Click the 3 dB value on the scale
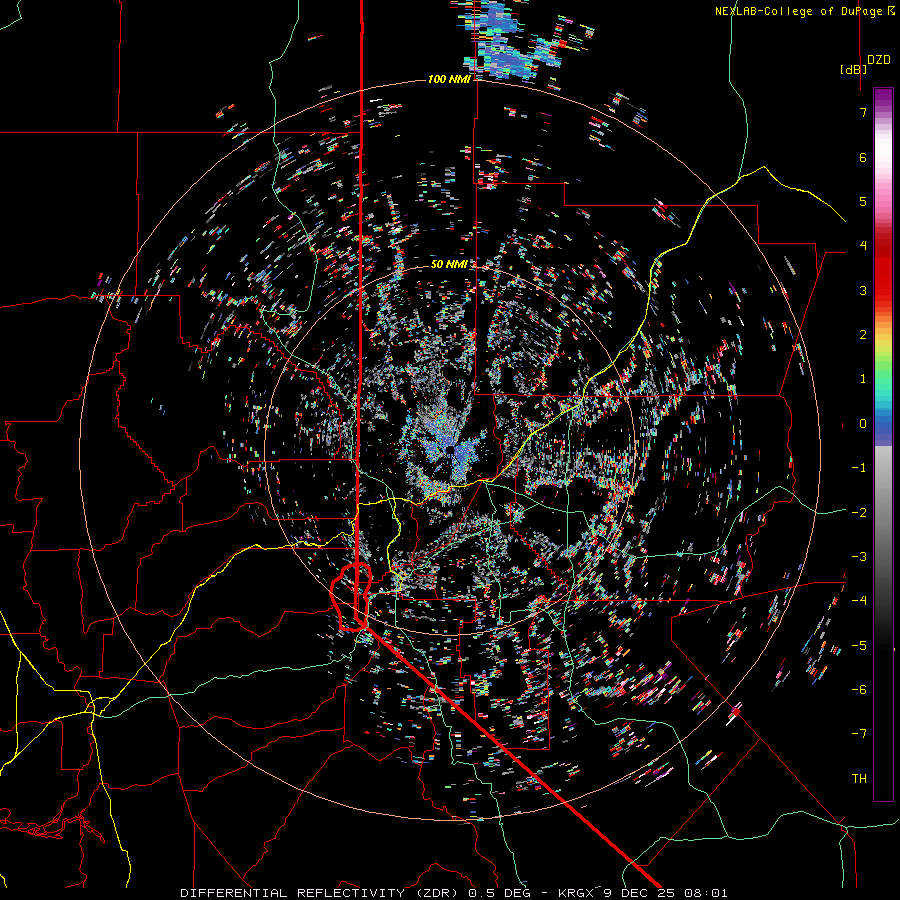900x900 pixels. tap(863, 290)
